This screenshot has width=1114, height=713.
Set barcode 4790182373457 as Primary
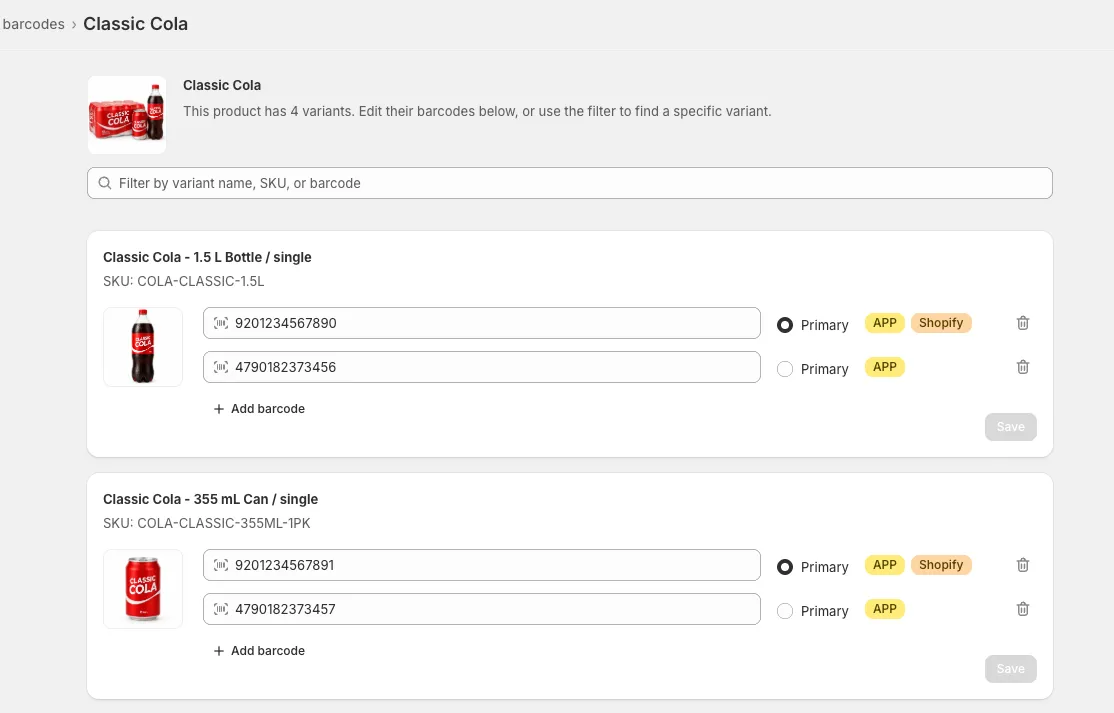coord(784,611)
